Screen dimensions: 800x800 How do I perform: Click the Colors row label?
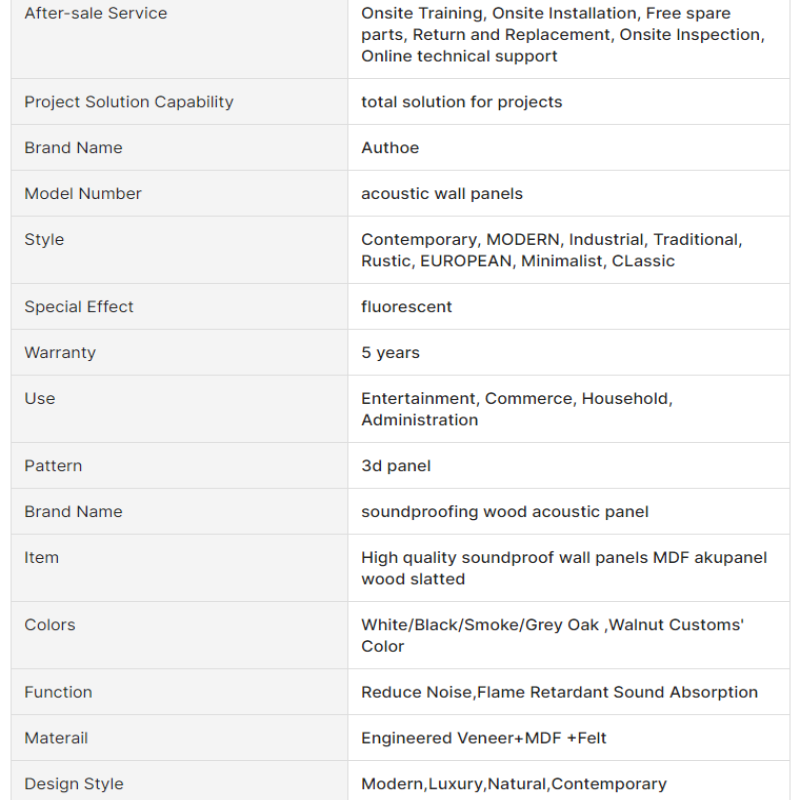pos(50,625)
